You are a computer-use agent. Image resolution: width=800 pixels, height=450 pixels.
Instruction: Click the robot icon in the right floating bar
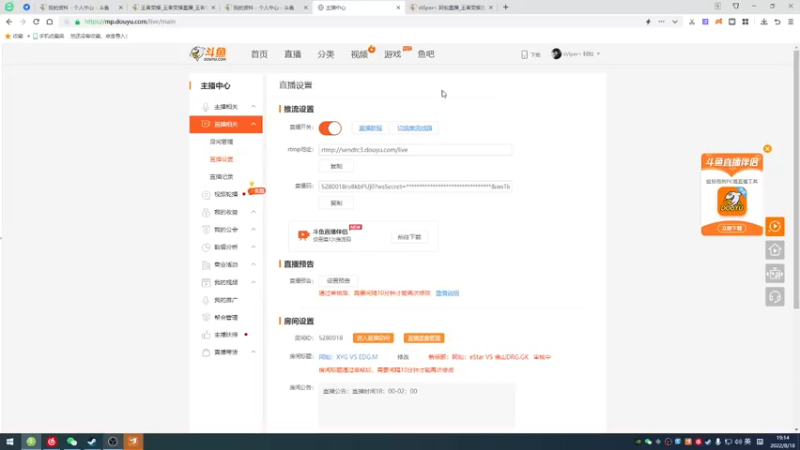coord(774,273)
